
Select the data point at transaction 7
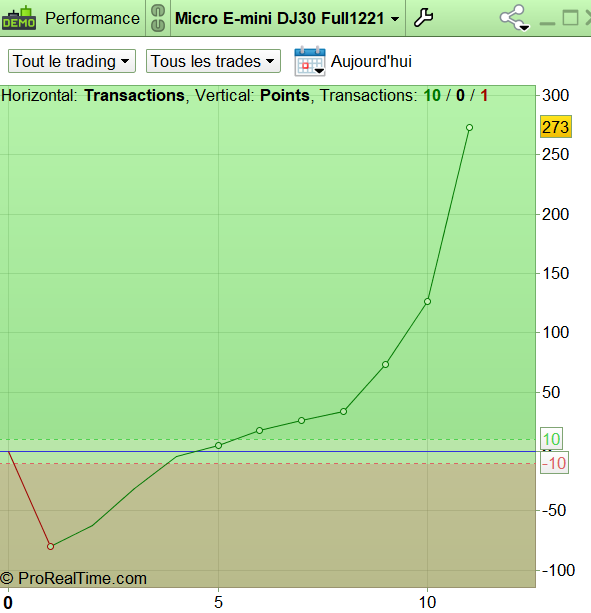pyautogui.click(x=301, y=420)
